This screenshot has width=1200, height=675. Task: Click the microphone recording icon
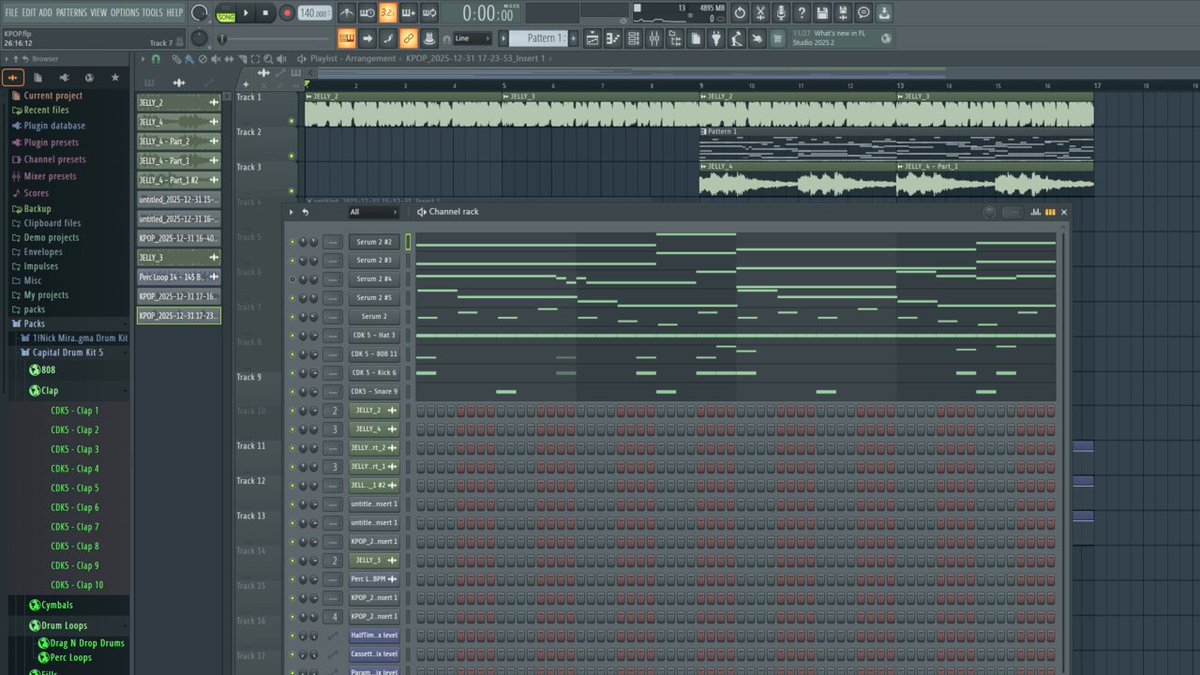click(x=781, y=13)
